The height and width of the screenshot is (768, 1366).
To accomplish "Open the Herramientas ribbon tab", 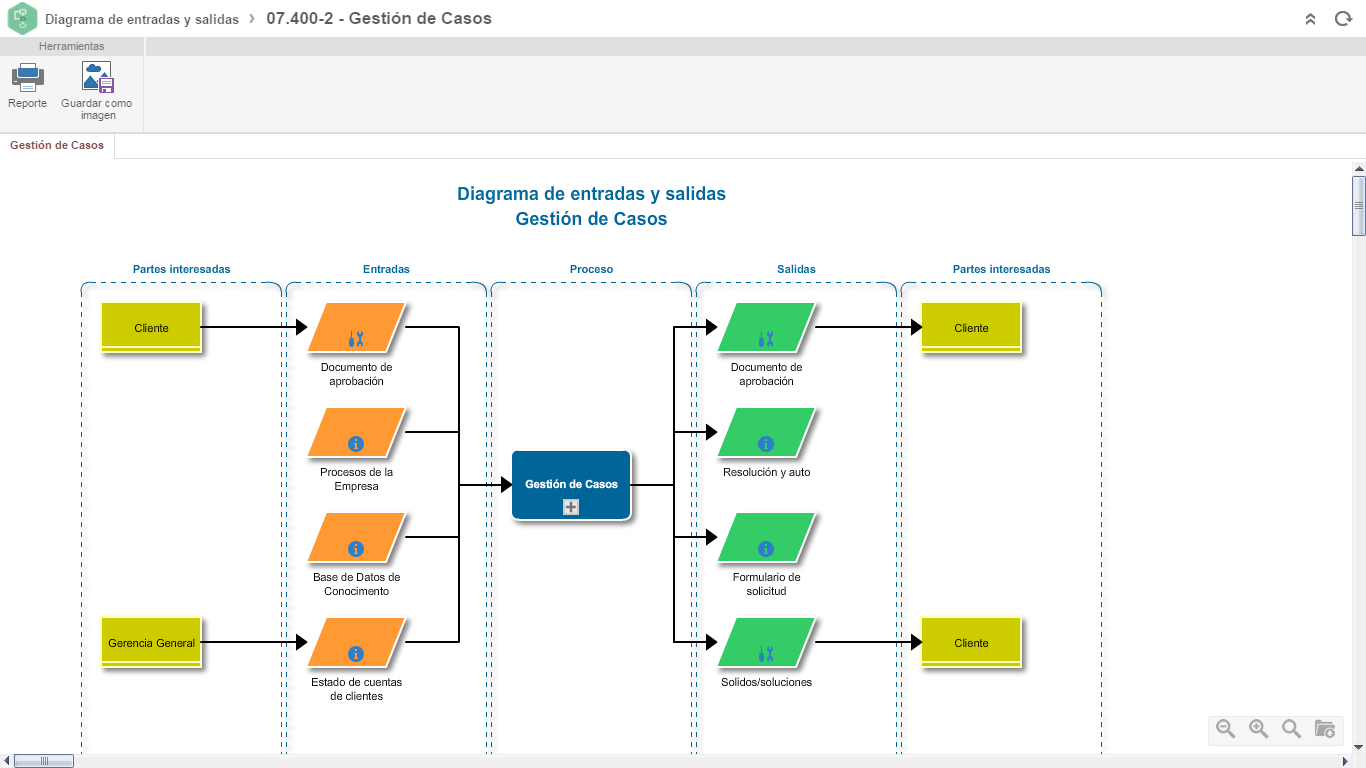I will click(x=72, y=46).
